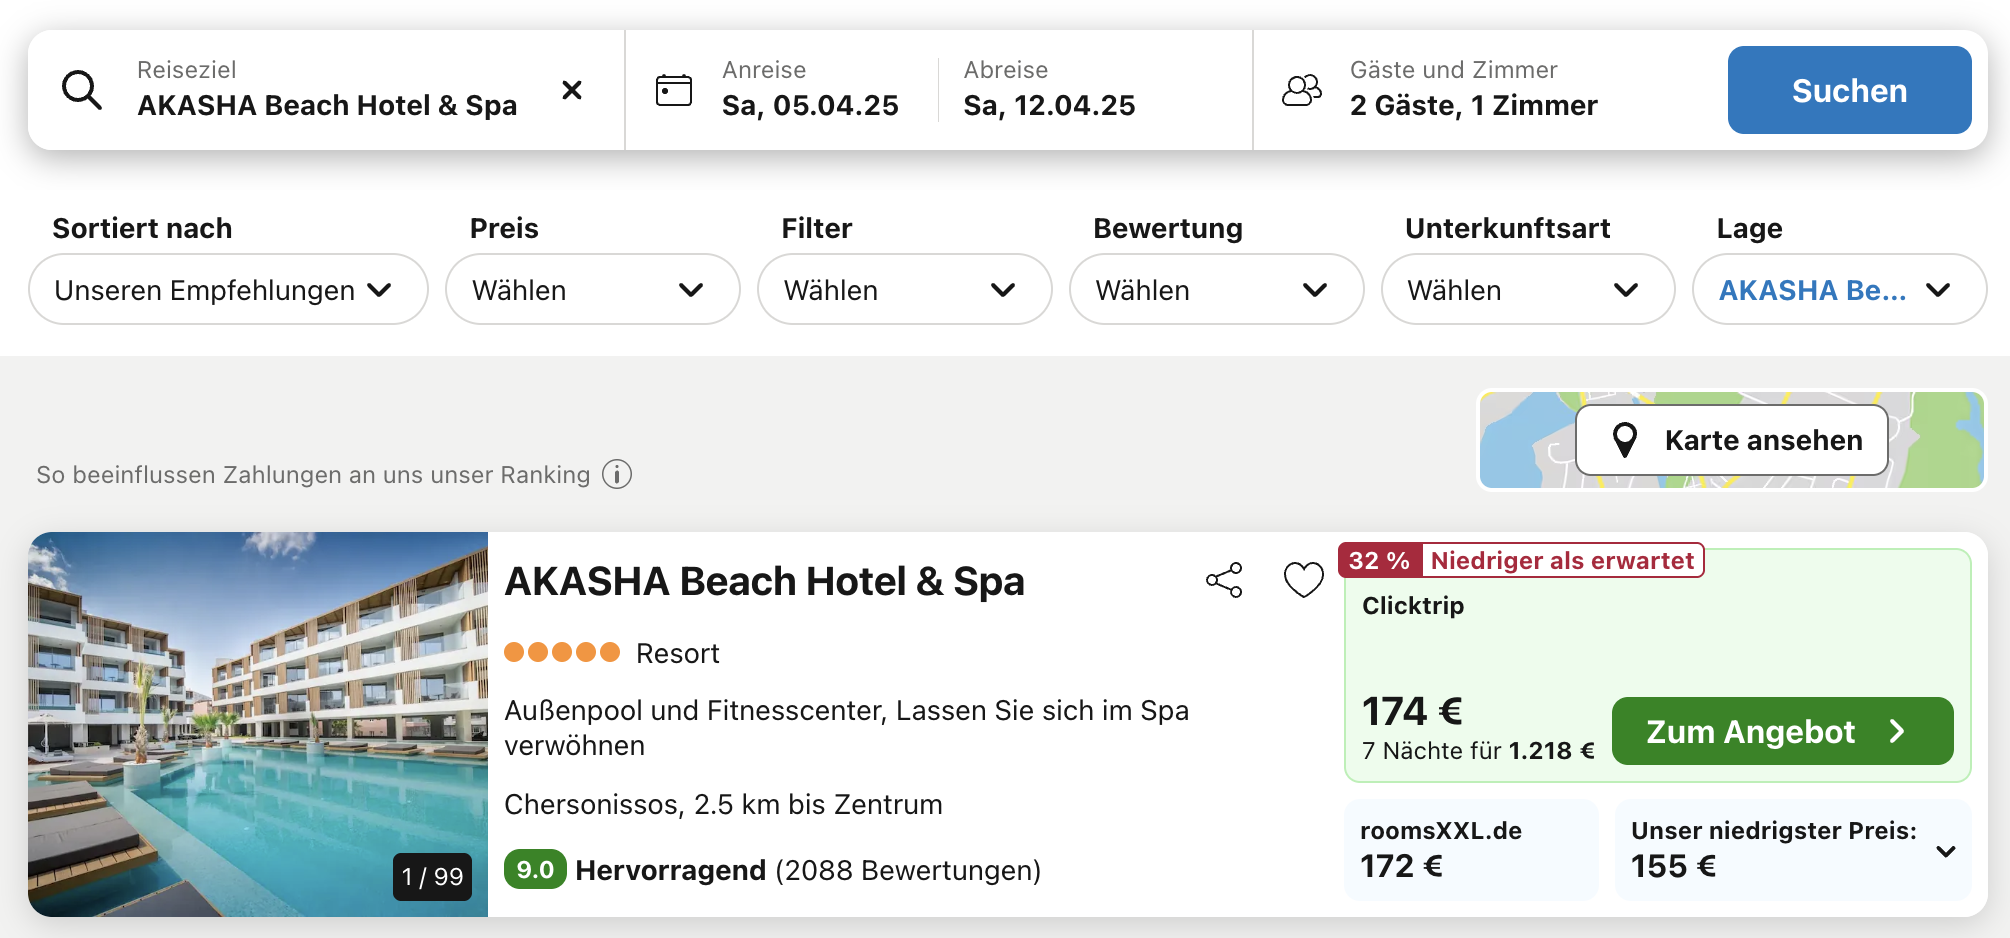The image size is (2010, 938).
Task: Open the hotel pool photo thumbnail
Action: pos(258,724)
